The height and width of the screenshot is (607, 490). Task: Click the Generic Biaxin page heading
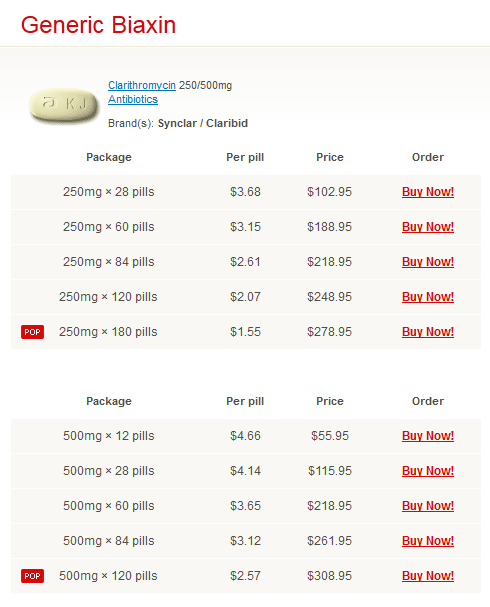point(98,25)
